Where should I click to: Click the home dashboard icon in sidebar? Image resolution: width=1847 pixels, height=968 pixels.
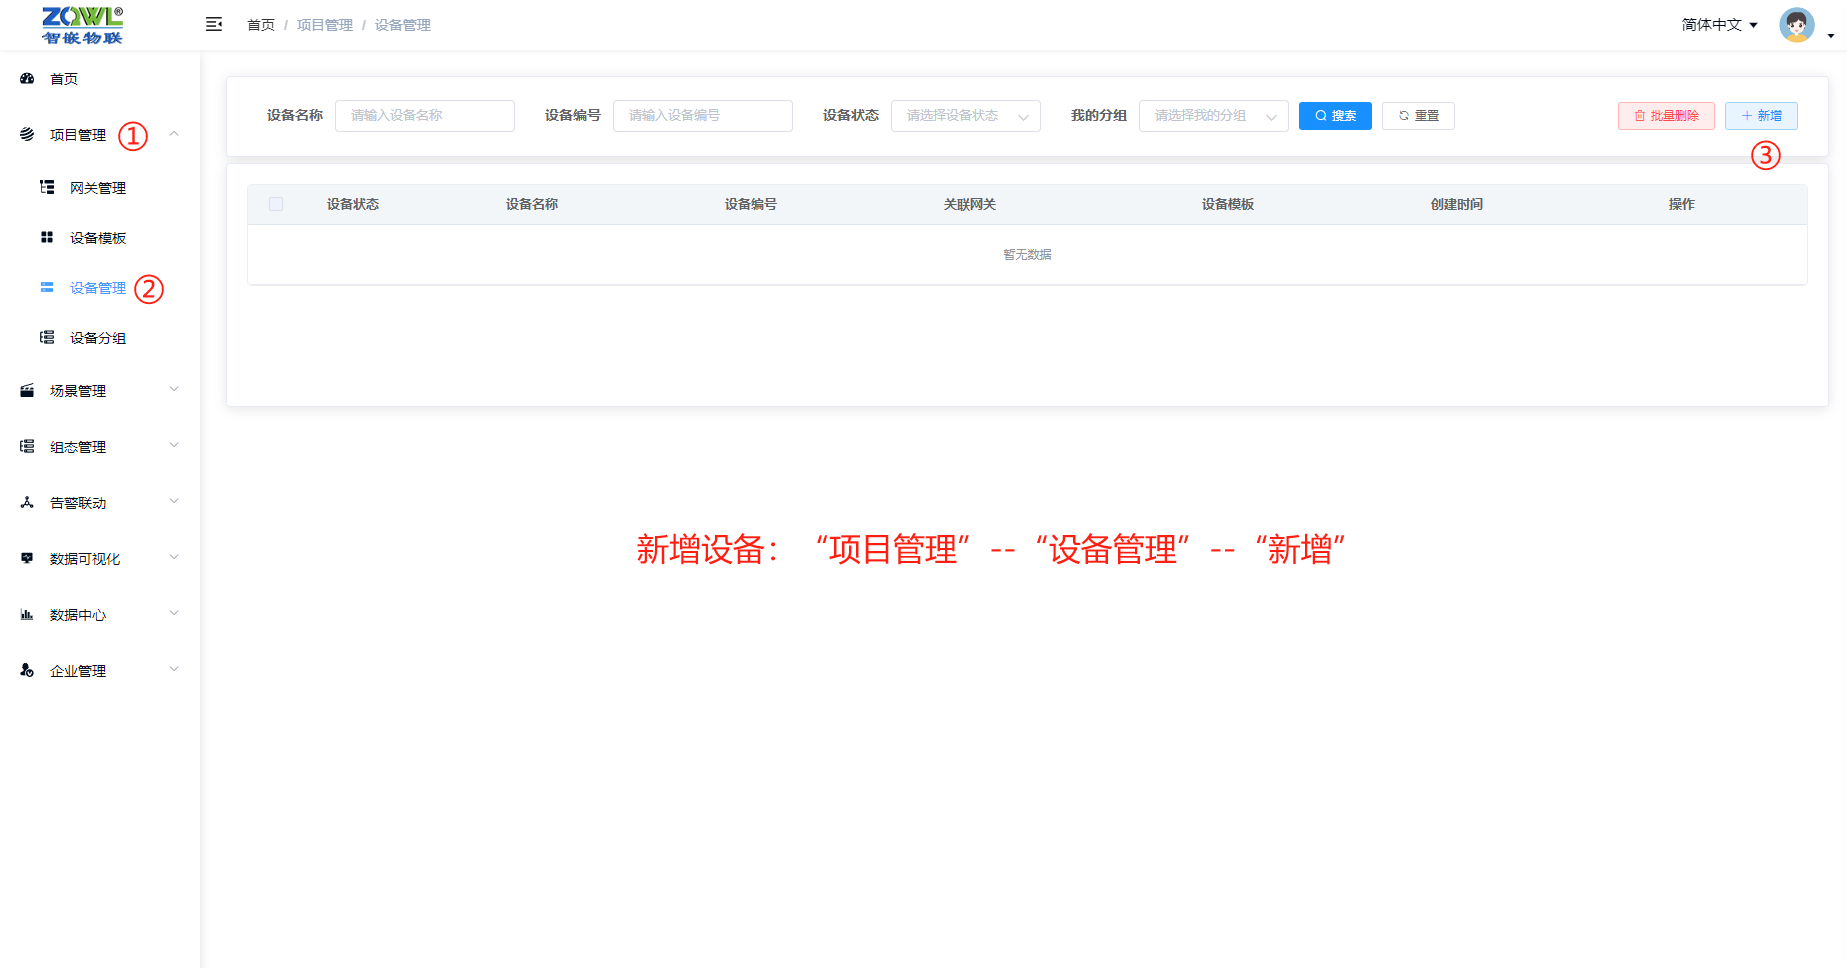(x=27, y=78)
